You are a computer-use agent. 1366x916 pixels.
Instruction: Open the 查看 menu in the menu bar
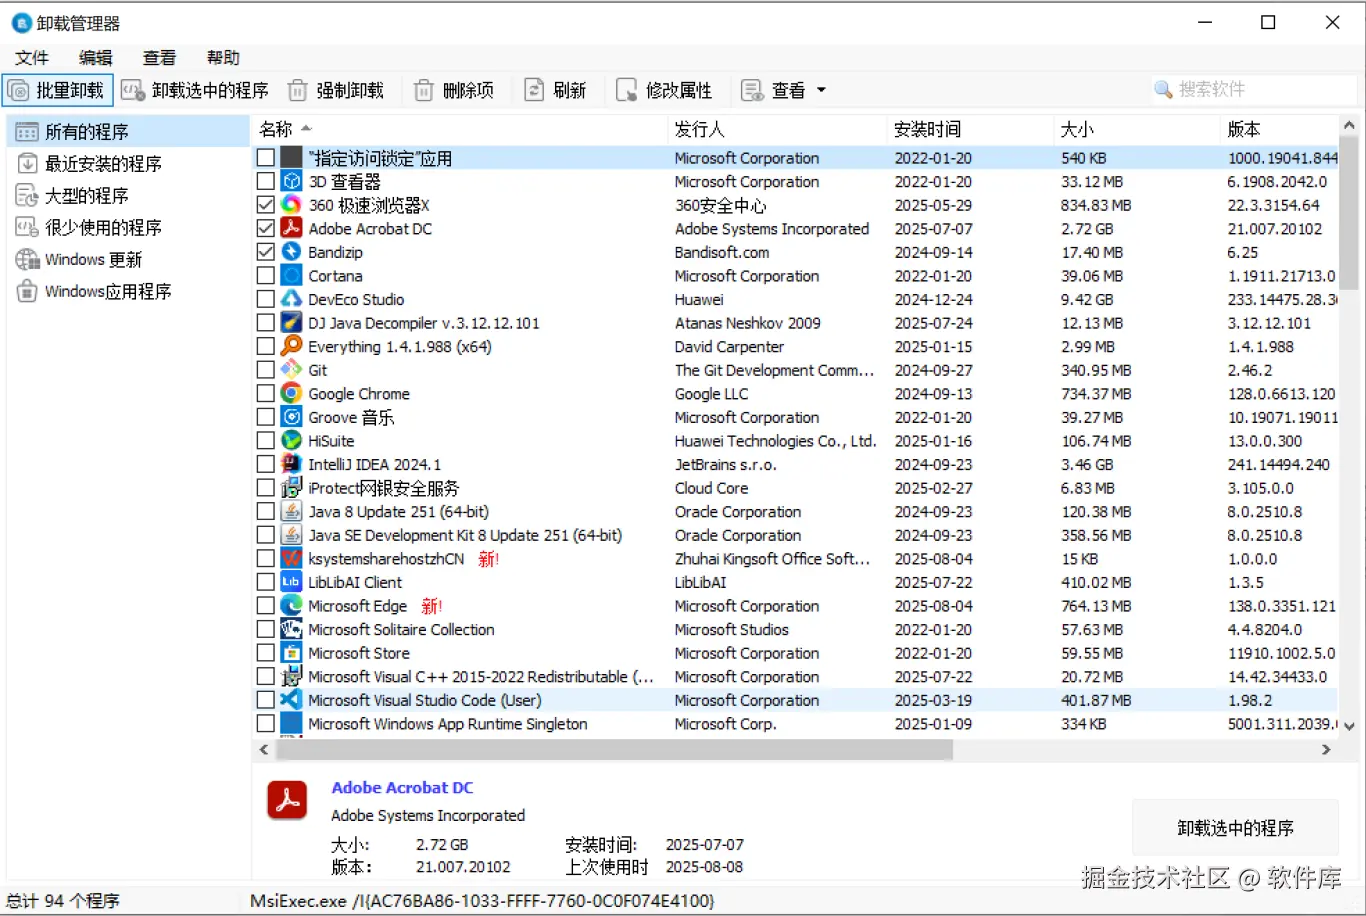click(x=159, y=58)
